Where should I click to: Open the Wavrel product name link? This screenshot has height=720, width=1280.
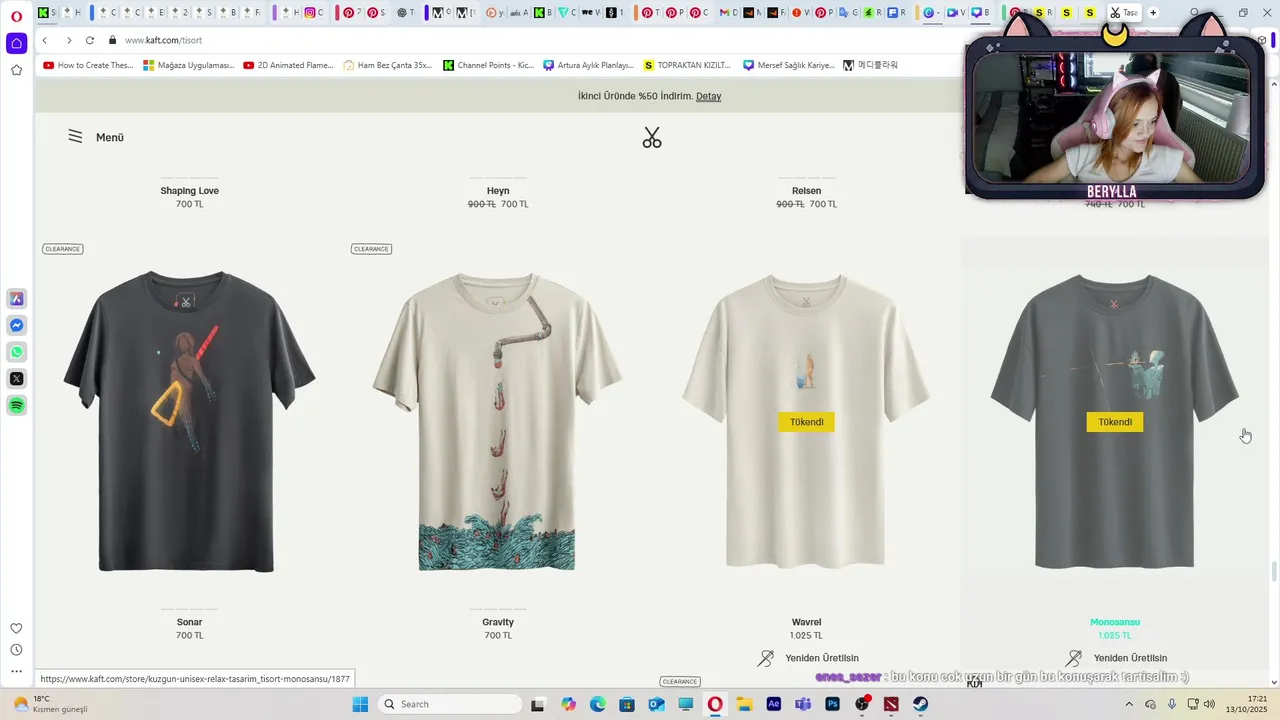(806, 622)
